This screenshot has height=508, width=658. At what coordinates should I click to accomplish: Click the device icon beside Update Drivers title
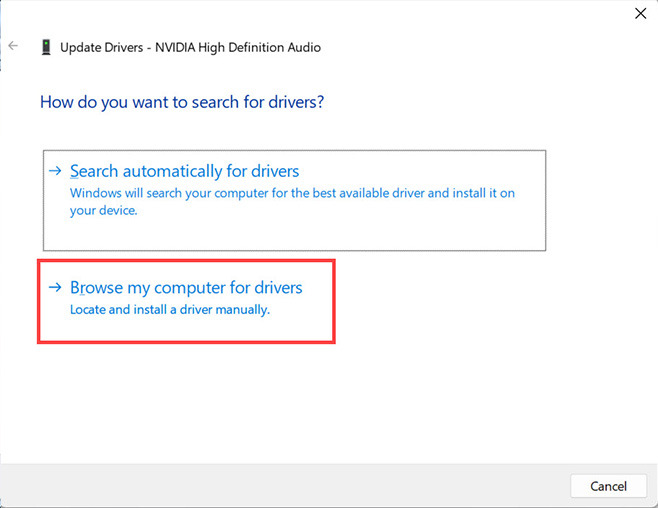46,47
